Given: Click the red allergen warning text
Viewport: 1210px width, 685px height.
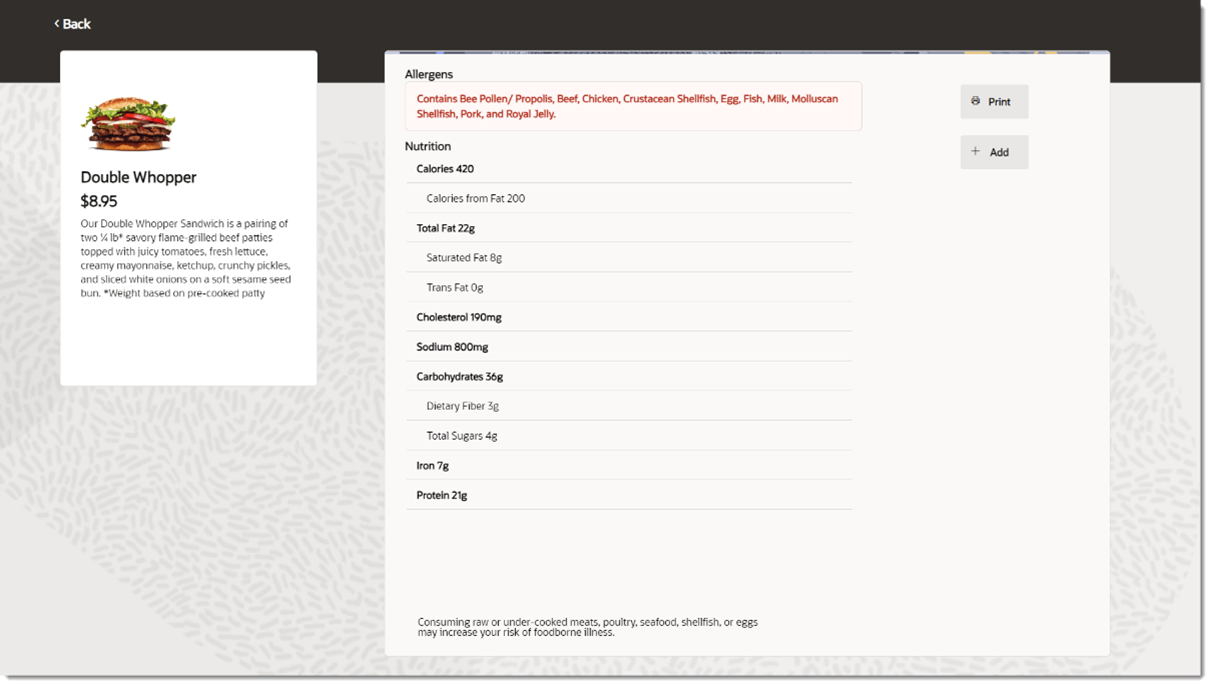Looking at the screenshot, I should [627, 106].
